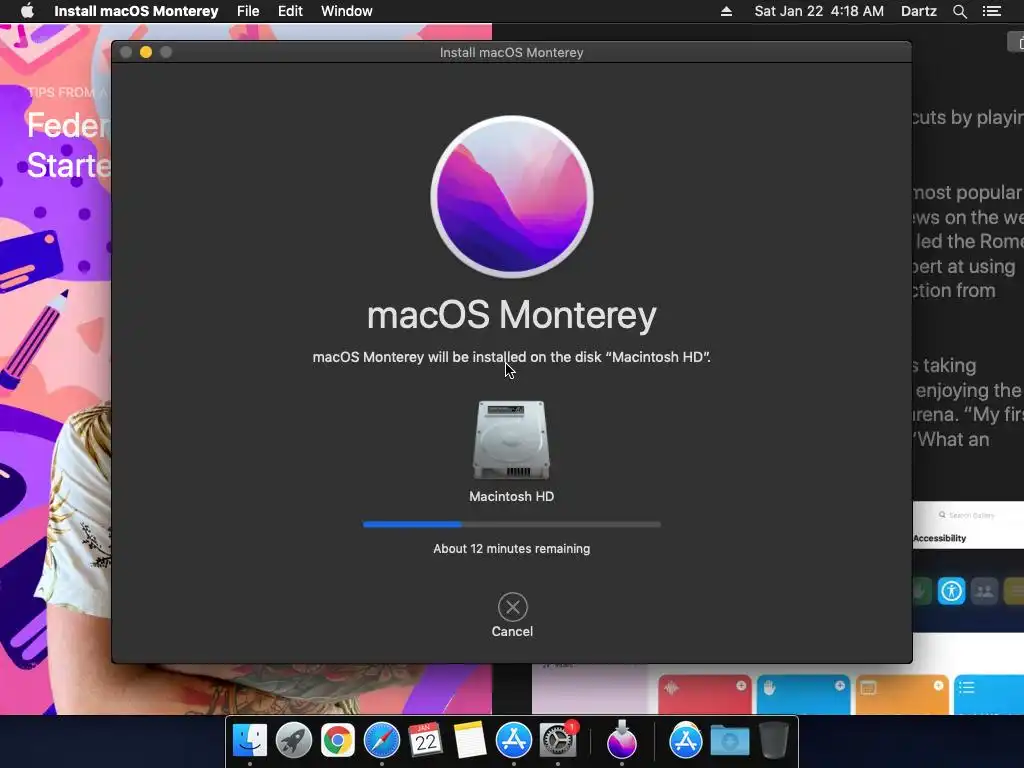
Task: Click the 'About 12 minutes remaining' text
Action: coord(511,549)
